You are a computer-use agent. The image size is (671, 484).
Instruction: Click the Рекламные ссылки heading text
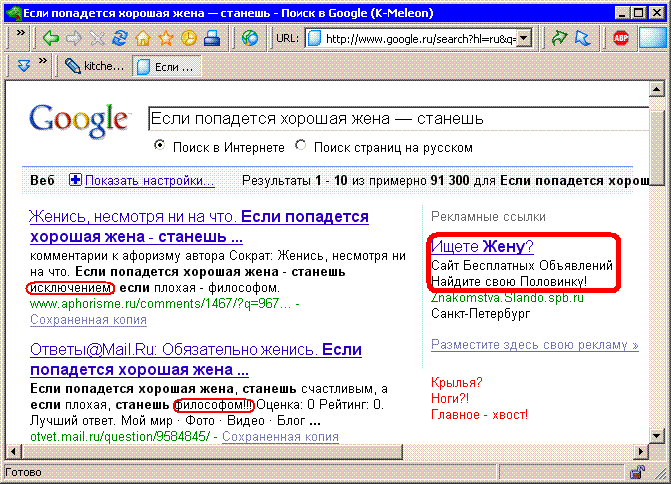[488, 217]
